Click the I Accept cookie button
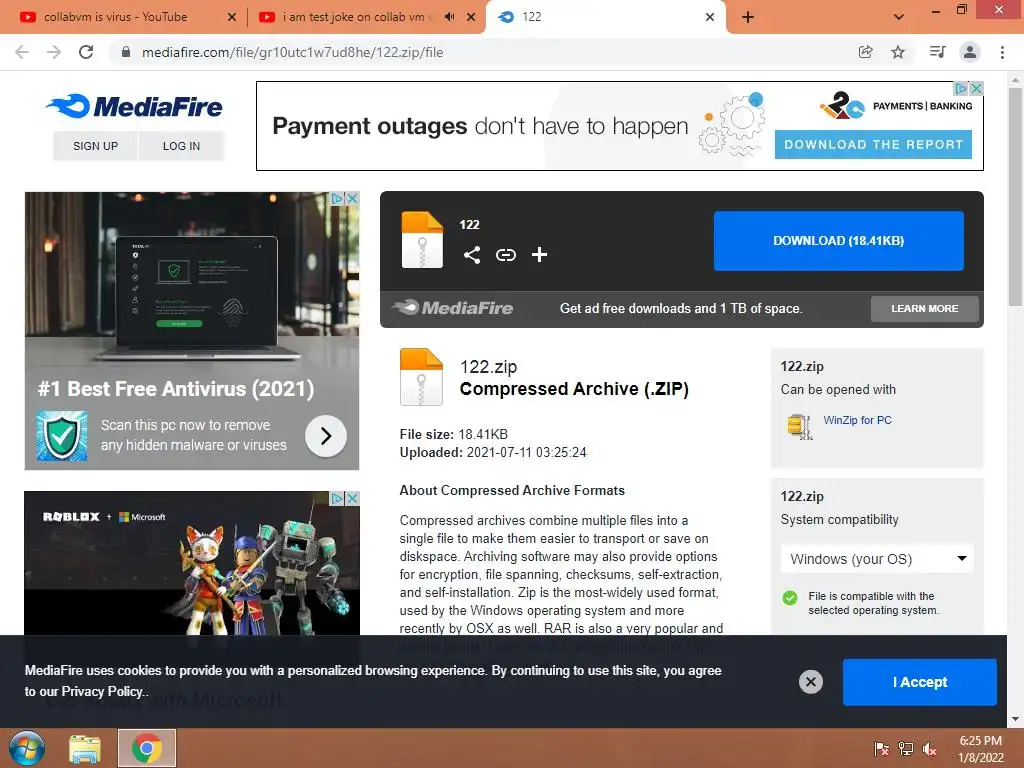Screen dimensions: 1024x768 pos(920,682)
